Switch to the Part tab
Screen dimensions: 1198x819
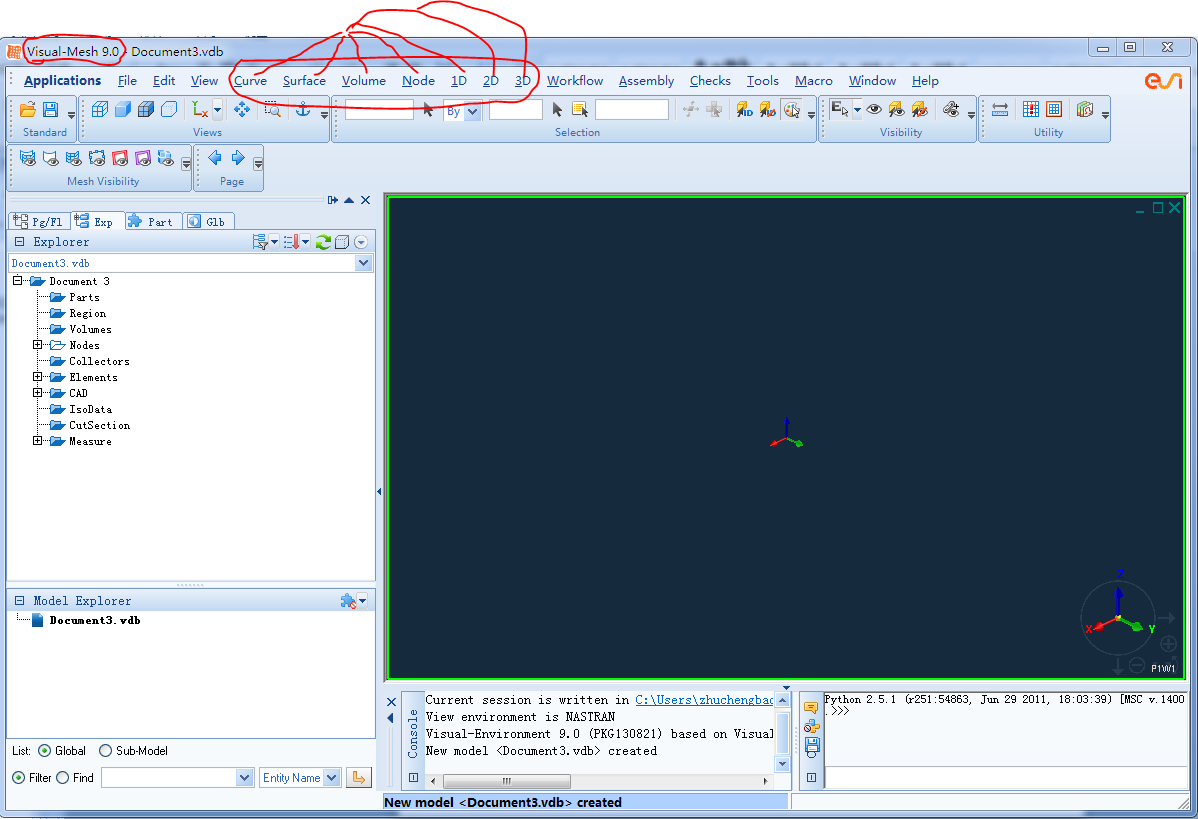154,222
